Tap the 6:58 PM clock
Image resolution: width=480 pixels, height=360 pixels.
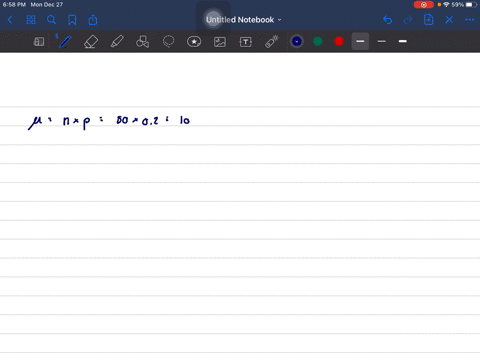pyautogui.click(x=14, y=5)
